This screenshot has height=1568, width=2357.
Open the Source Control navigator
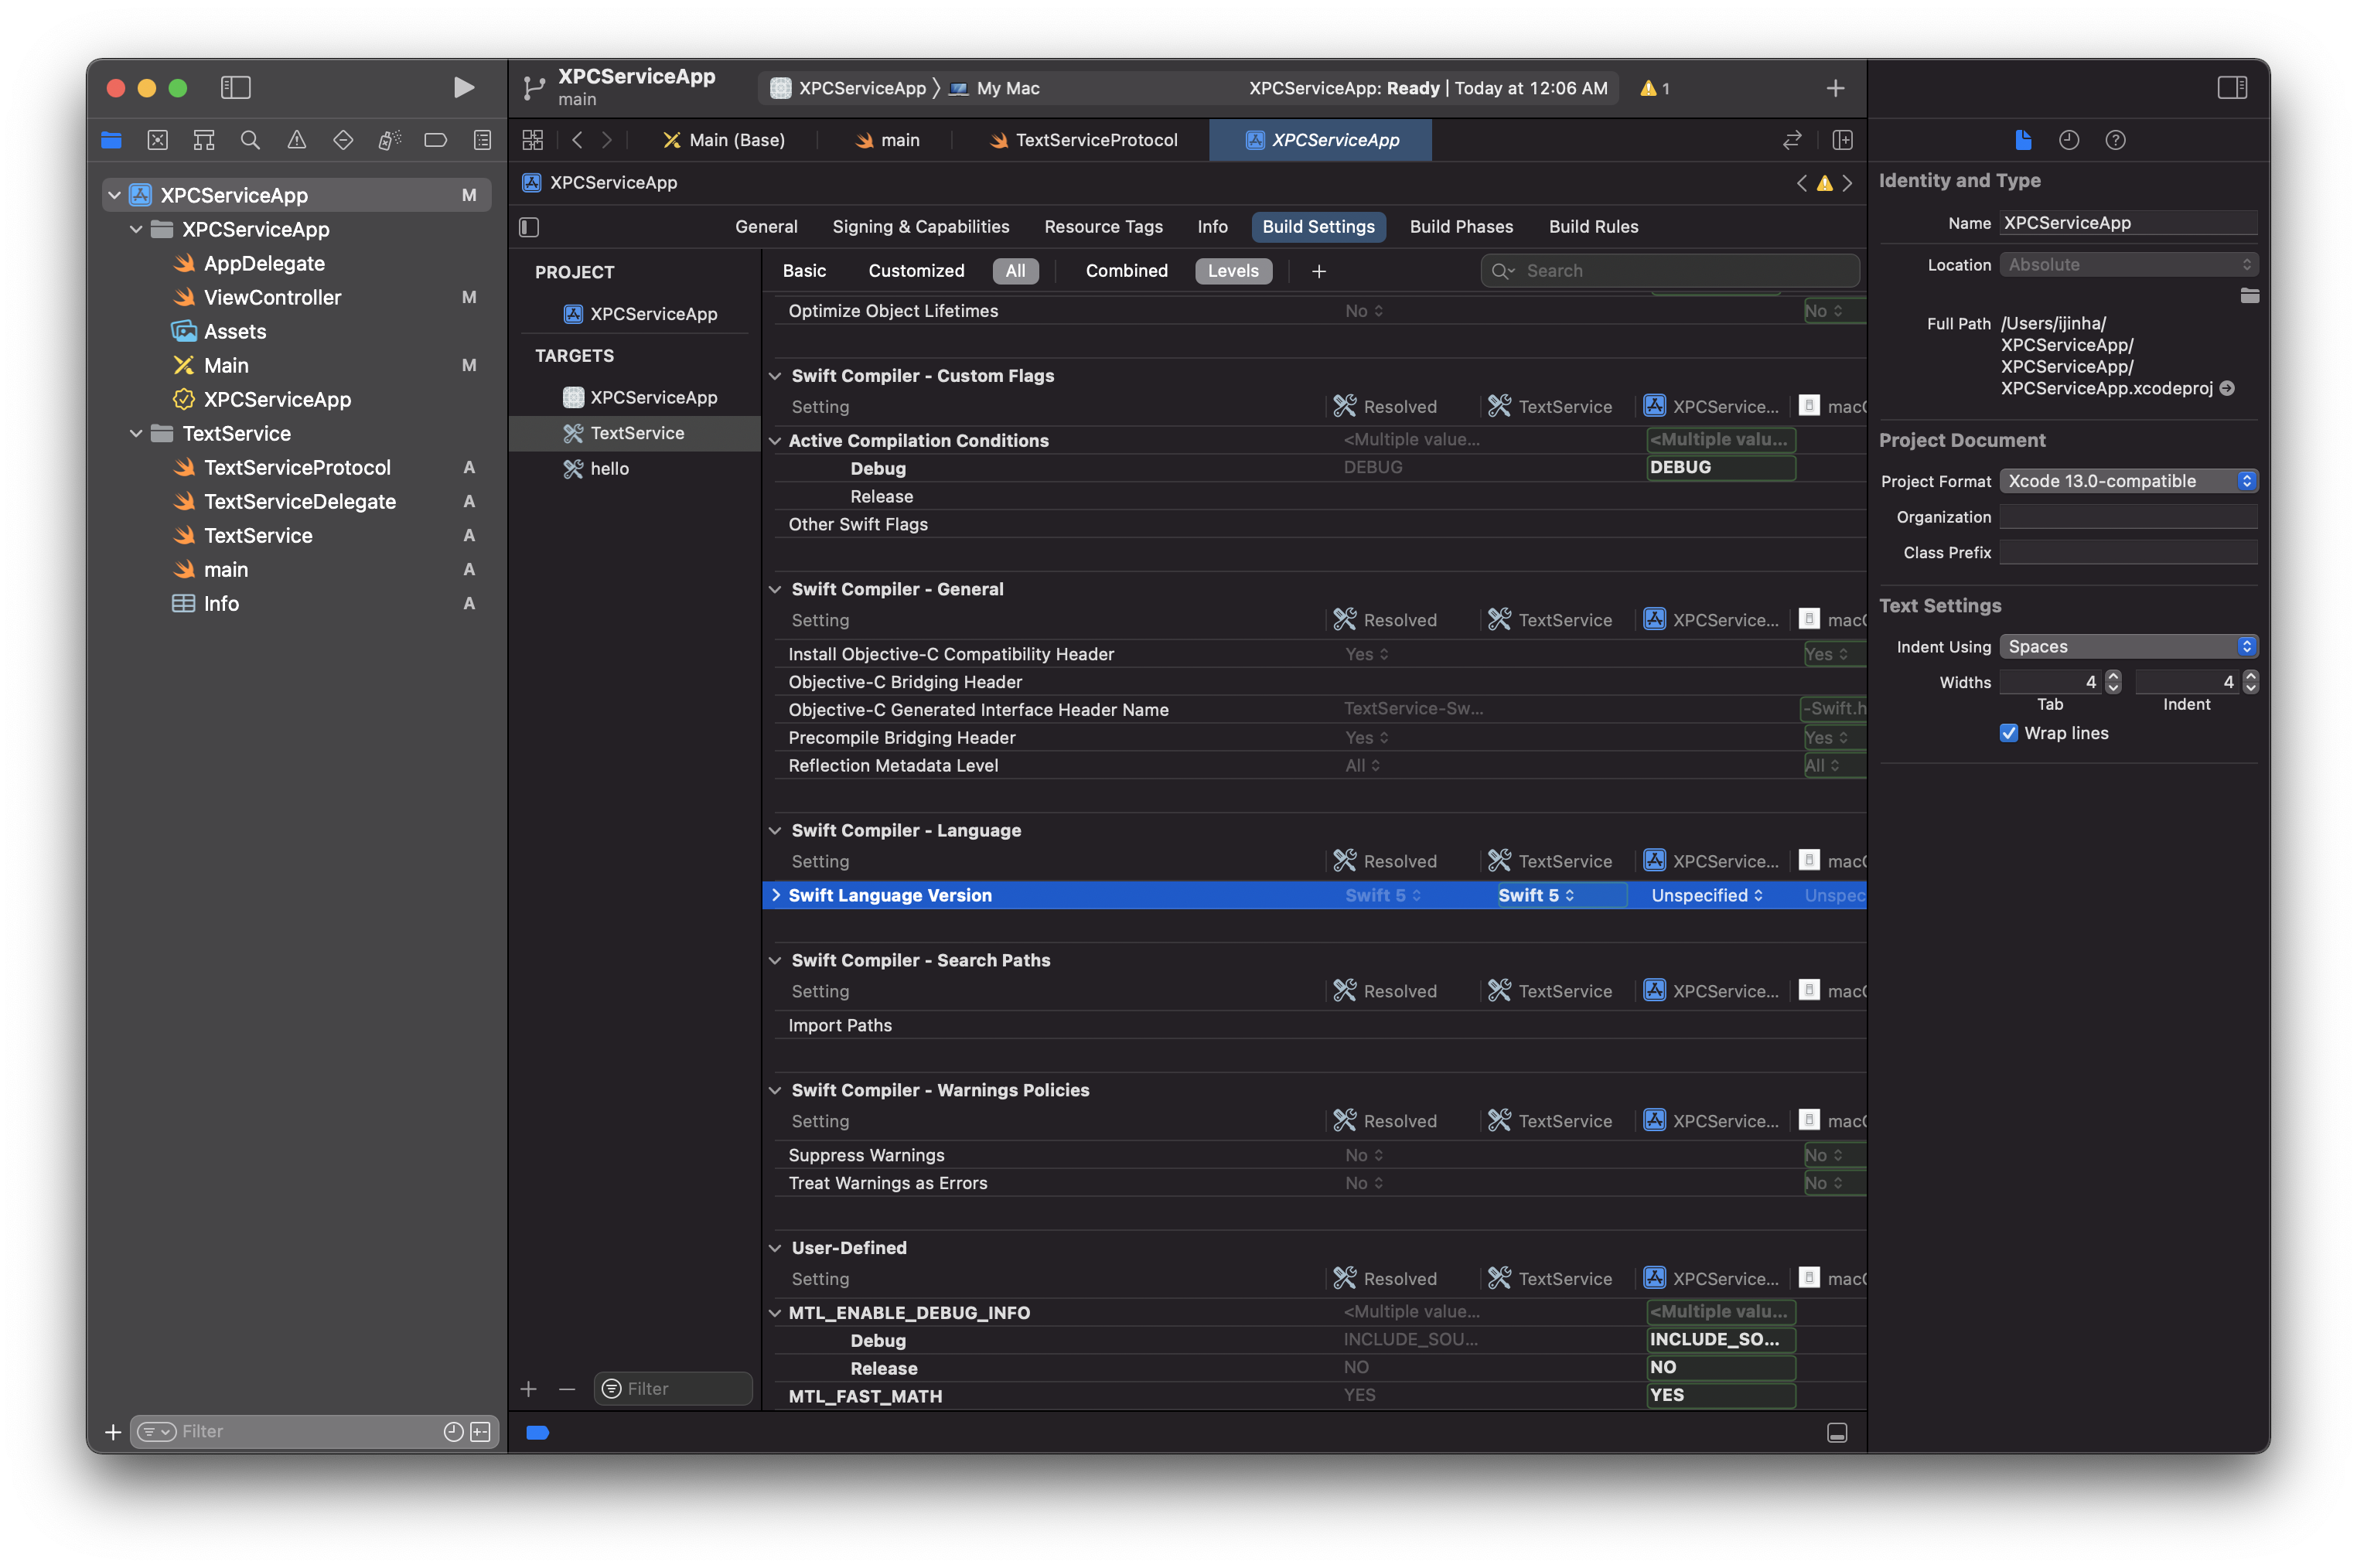158,140
